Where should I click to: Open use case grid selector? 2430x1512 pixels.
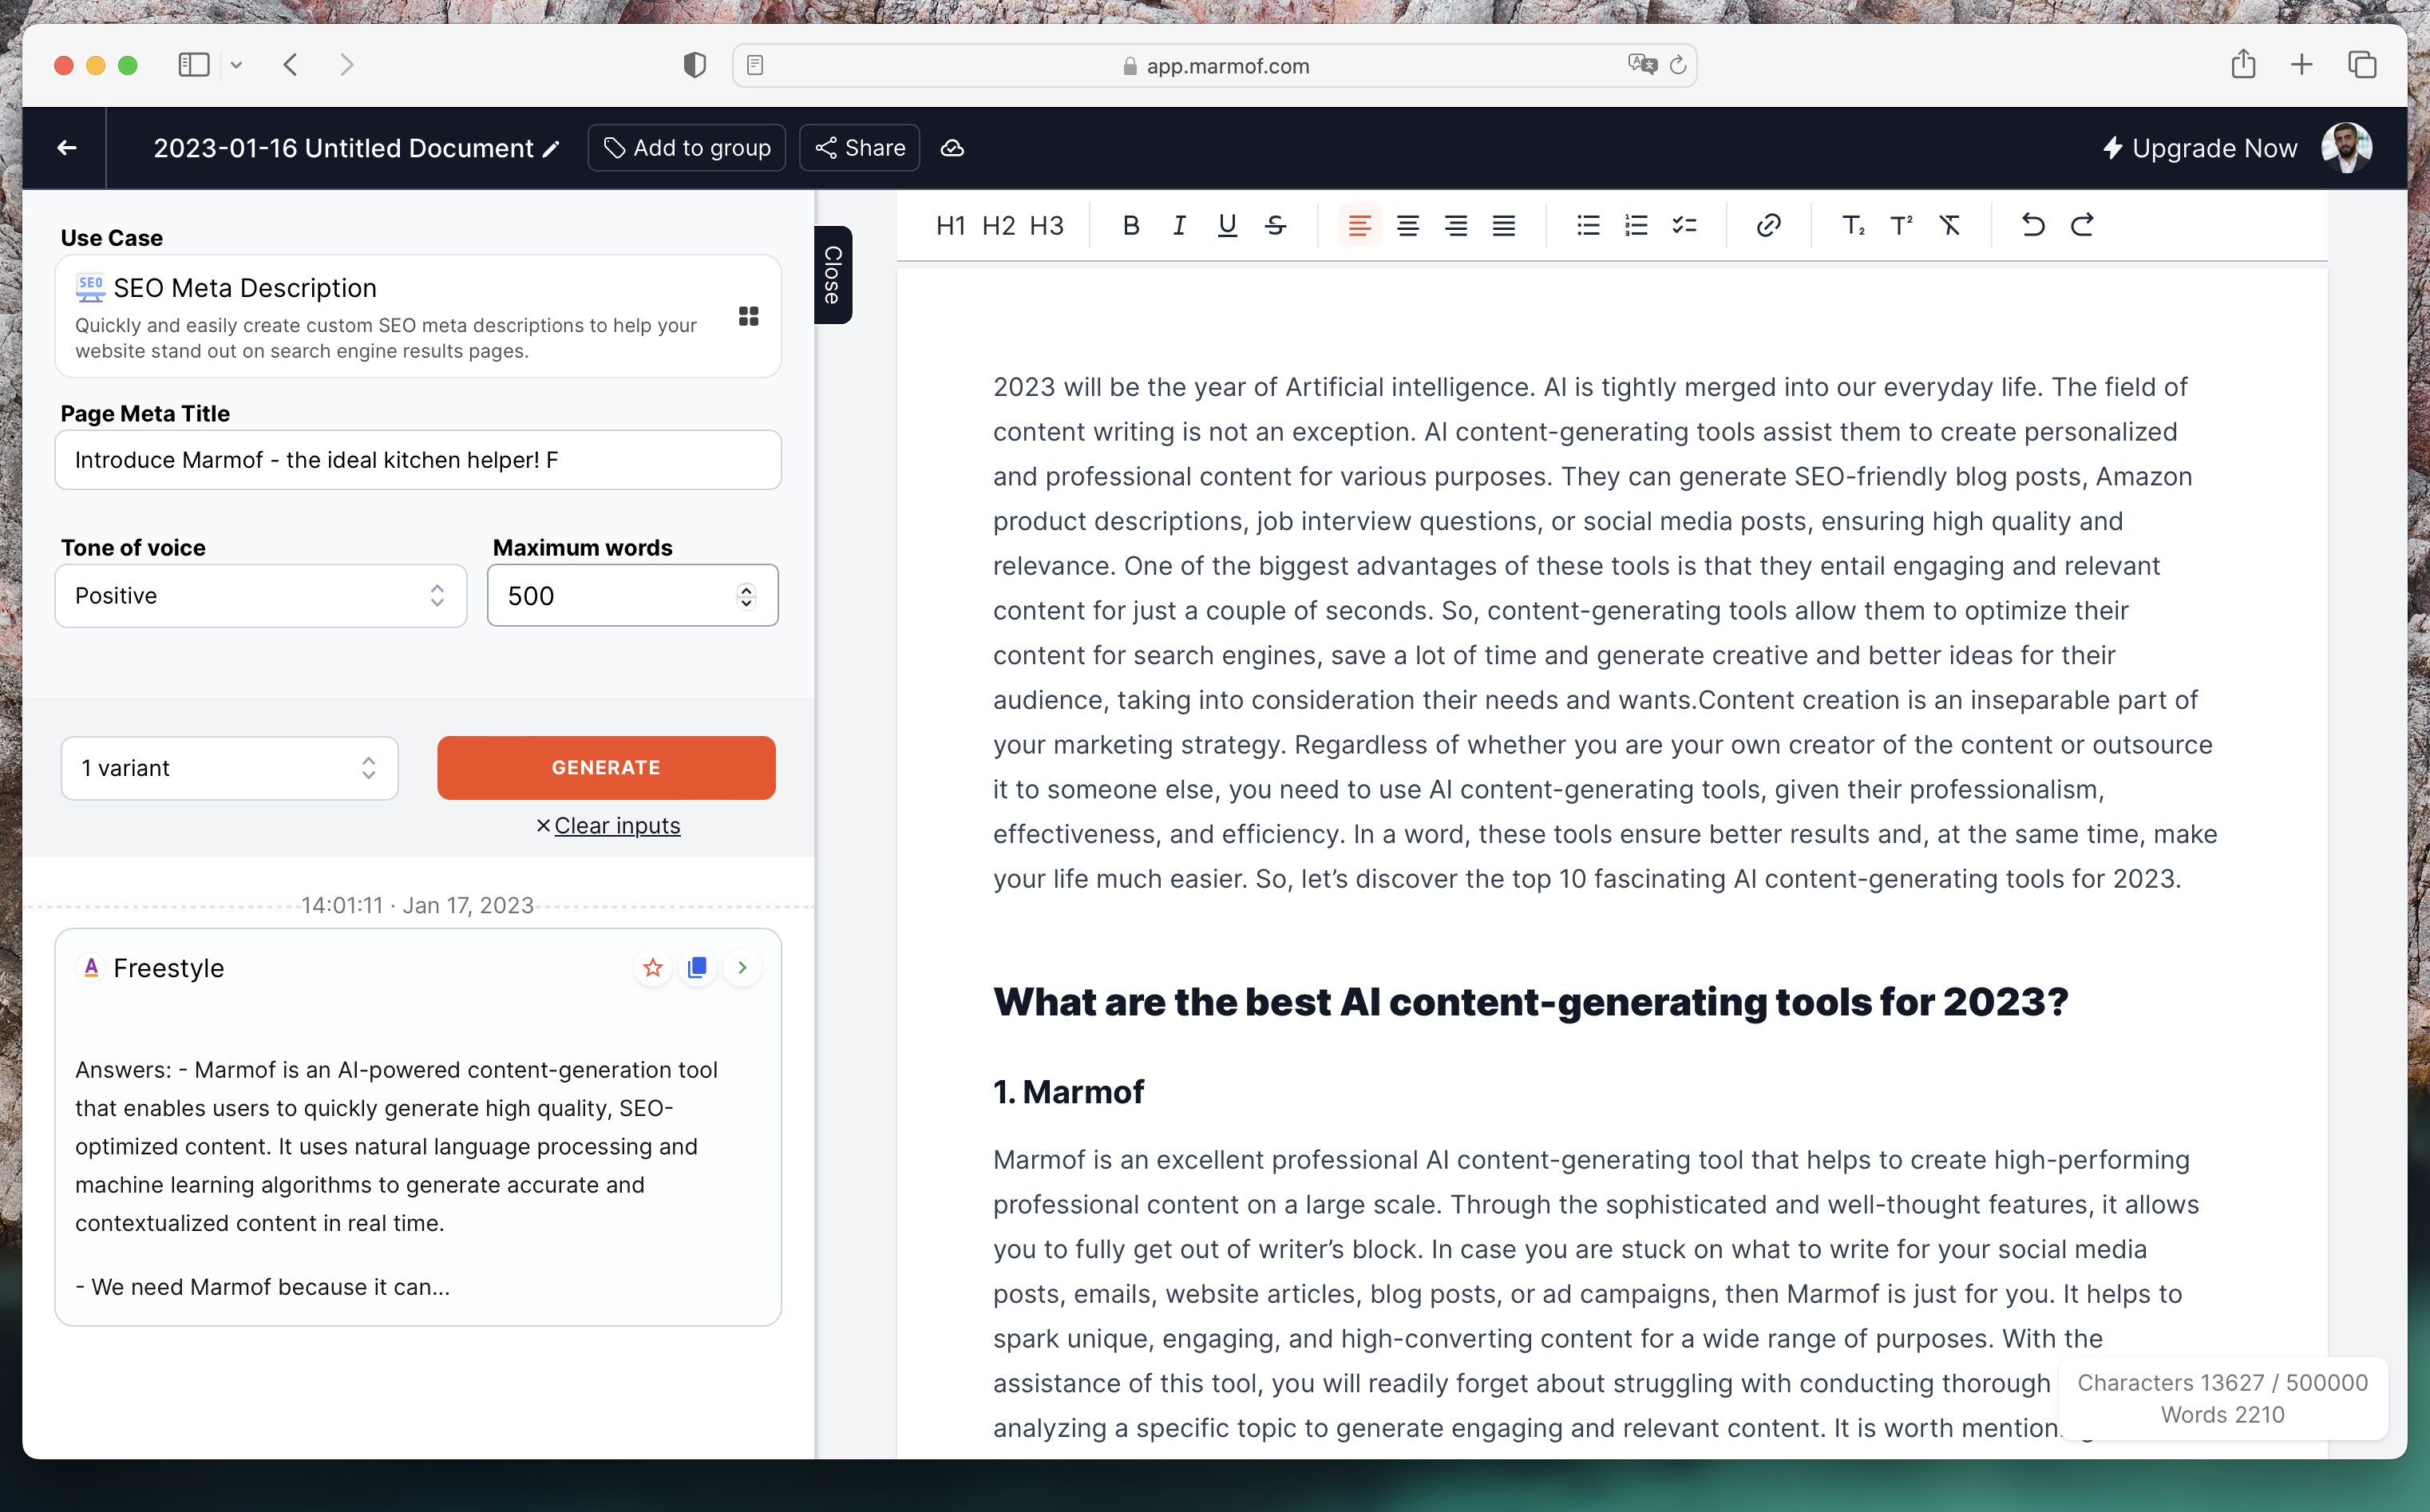tap(748, 316)
